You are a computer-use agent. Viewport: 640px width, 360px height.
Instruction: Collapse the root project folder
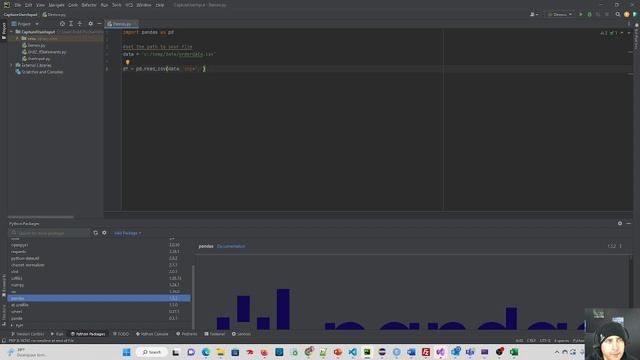coord(12,32)
